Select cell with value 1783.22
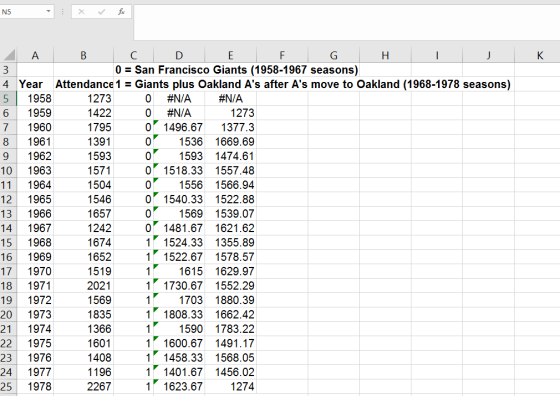The height and width of the screenshot is (396, 560). (230, 329)
